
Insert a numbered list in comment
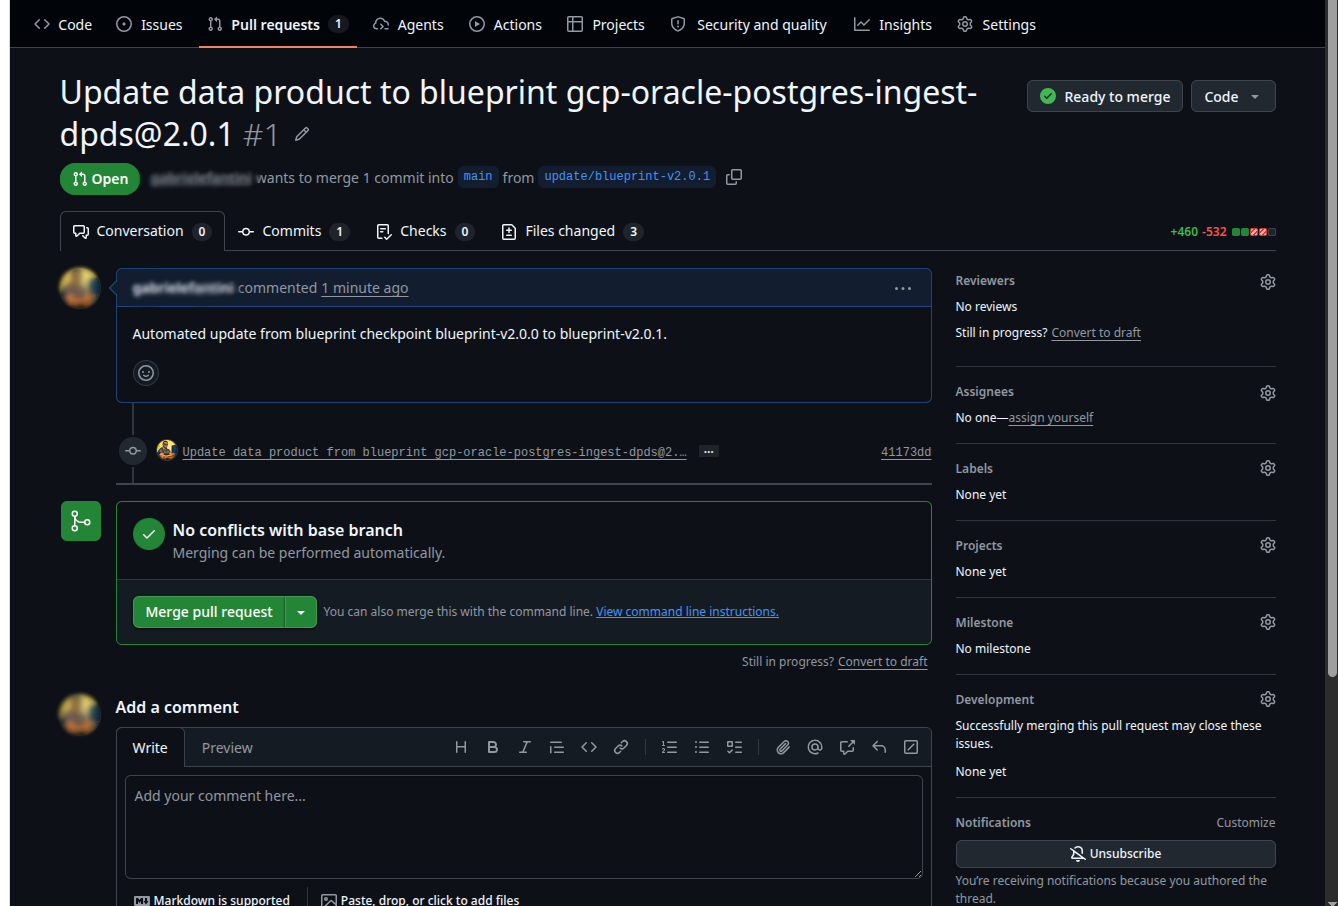coord(670,747)
